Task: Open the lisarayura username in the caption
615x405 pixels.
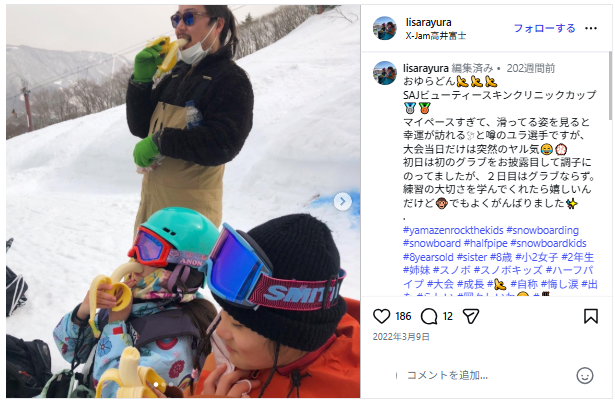Action: (426, 68)
